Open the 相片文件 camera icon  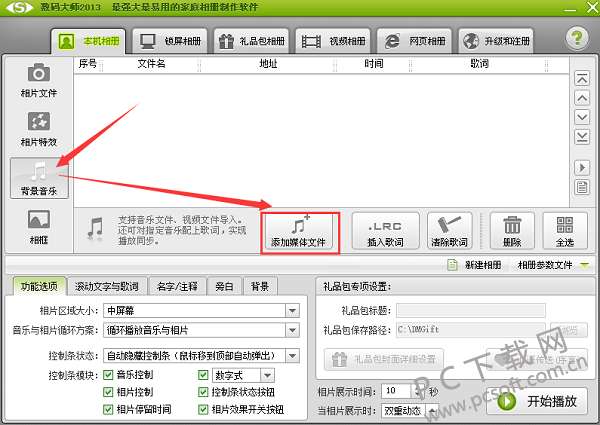click(39, 73)
